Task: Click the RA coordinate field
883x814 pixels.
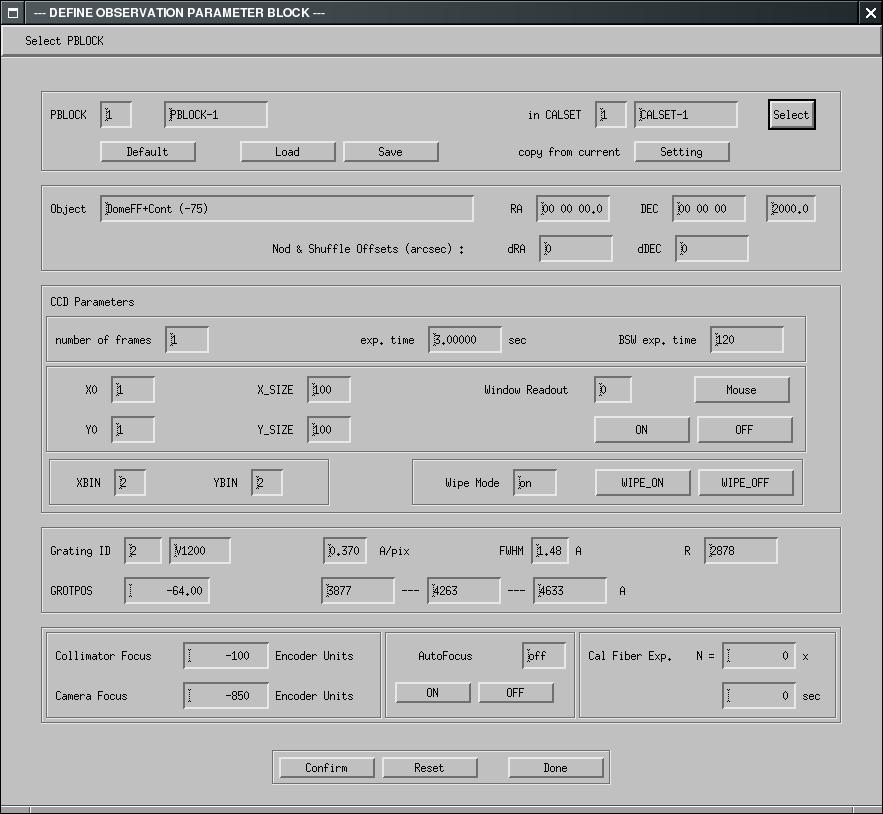Action: 572,209
